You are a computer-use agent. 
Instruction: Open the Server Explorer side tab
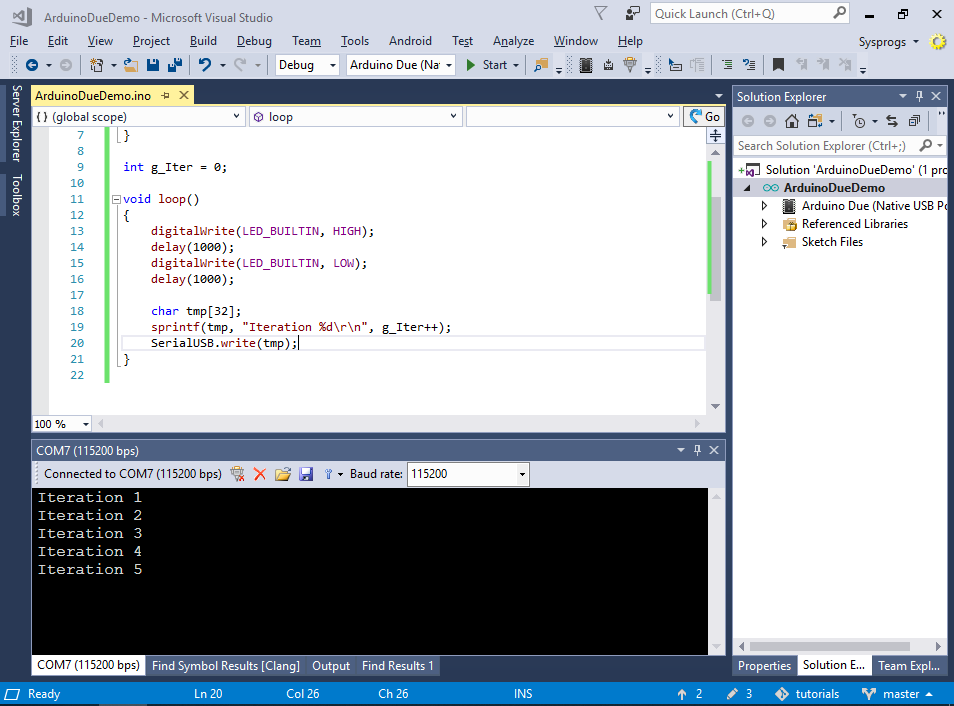16,123
